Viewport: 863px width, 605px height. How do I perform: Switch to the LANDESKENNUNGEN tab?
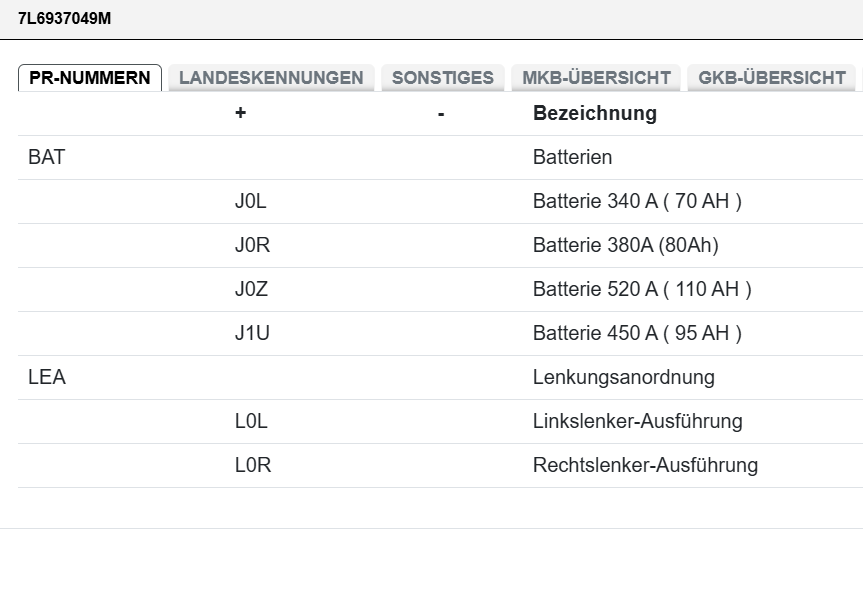point(271,78)
